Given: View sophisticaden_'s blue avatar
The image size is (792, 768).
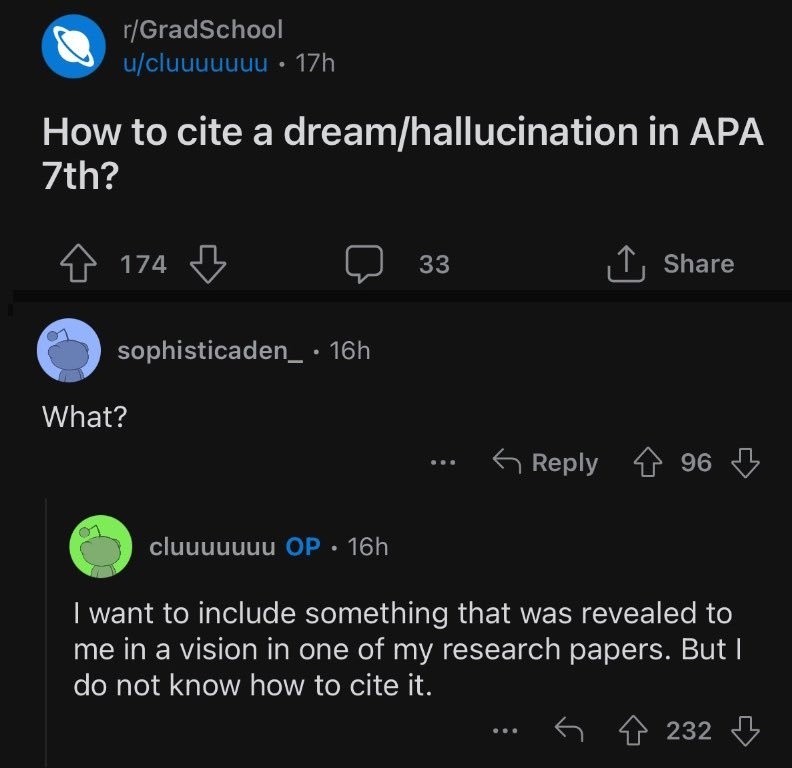Looking at the screenshot, I should [69, 350].
